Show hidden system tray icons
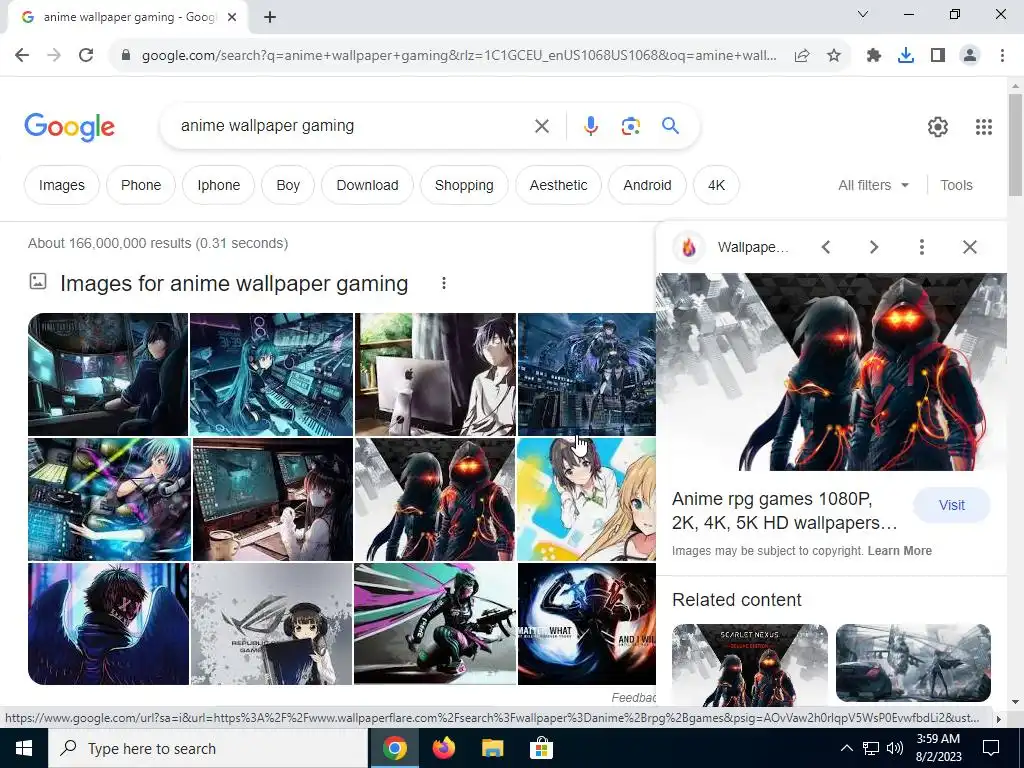1024x768 pixels. point(846,748)
